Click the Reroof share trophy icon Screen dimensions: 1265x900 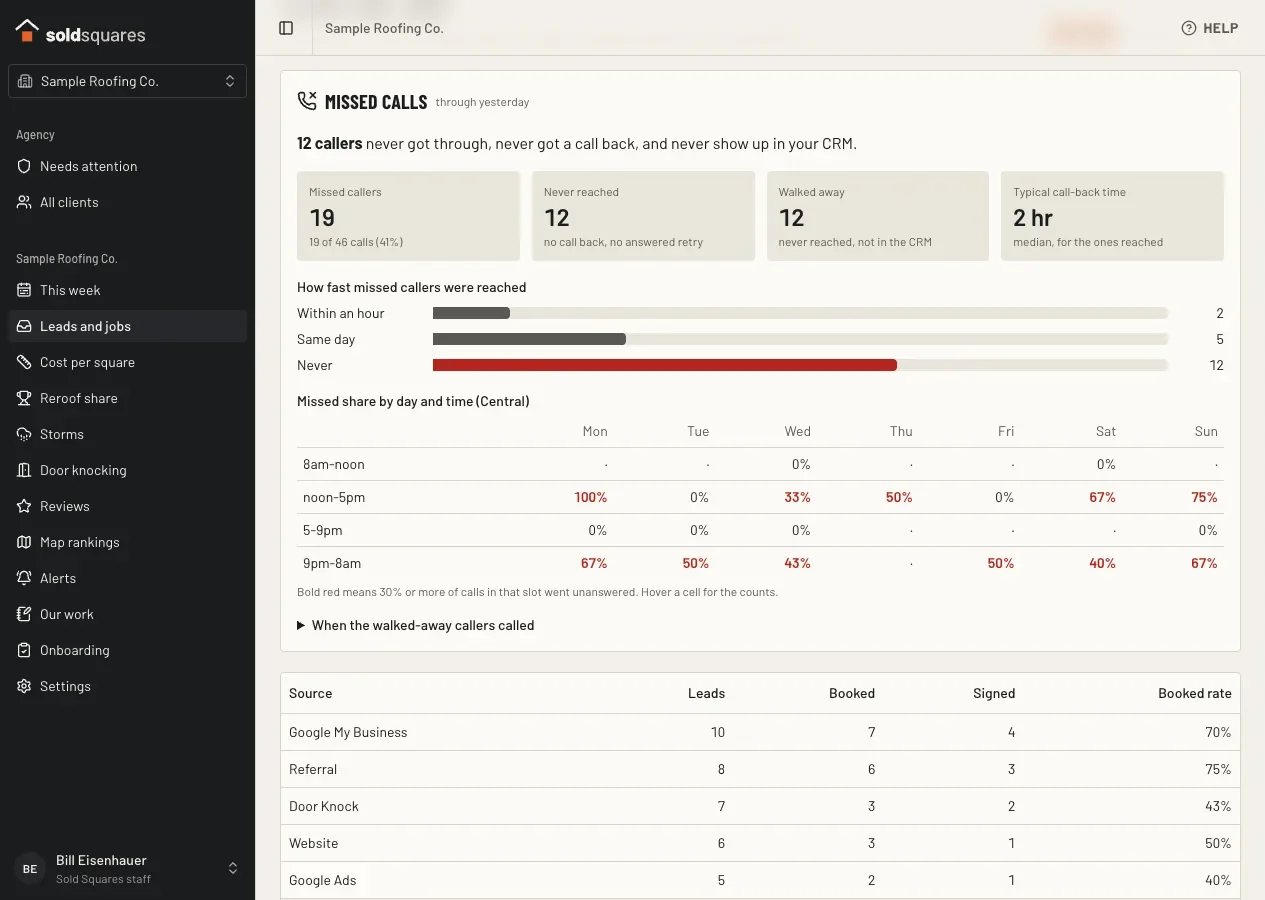tap(24, 398)
